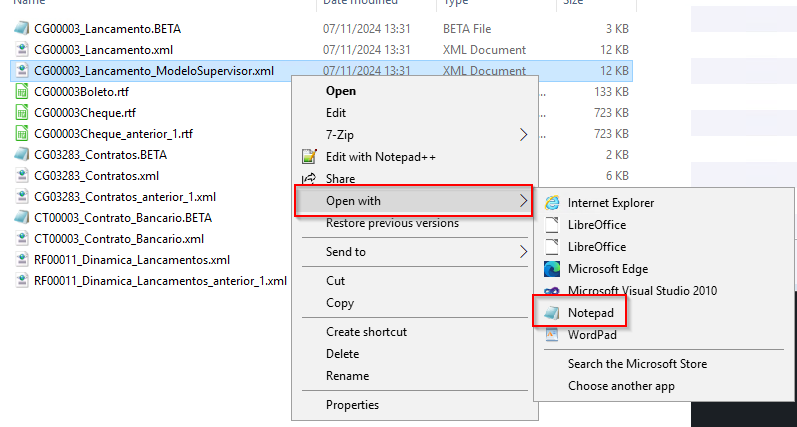
Task: Click the Notepad icon in submenu
Action: [552, 313]
